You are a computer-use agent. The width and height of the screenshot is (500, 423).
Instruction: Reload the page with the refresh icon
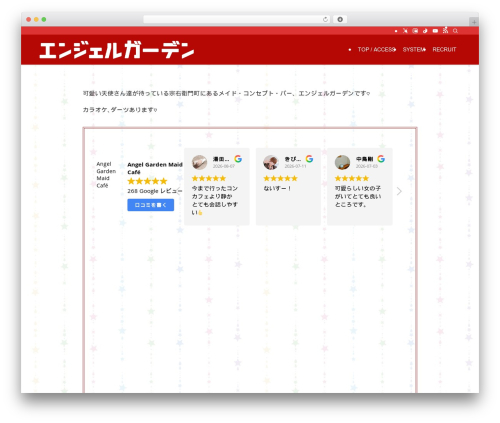(325, 19)
